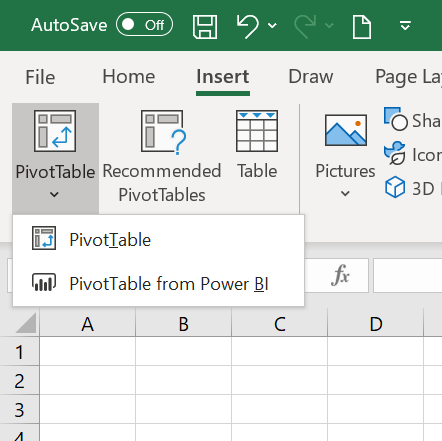Click the Pictures ribbon icon
Screen dimensions: 442x441
[346, 130]
